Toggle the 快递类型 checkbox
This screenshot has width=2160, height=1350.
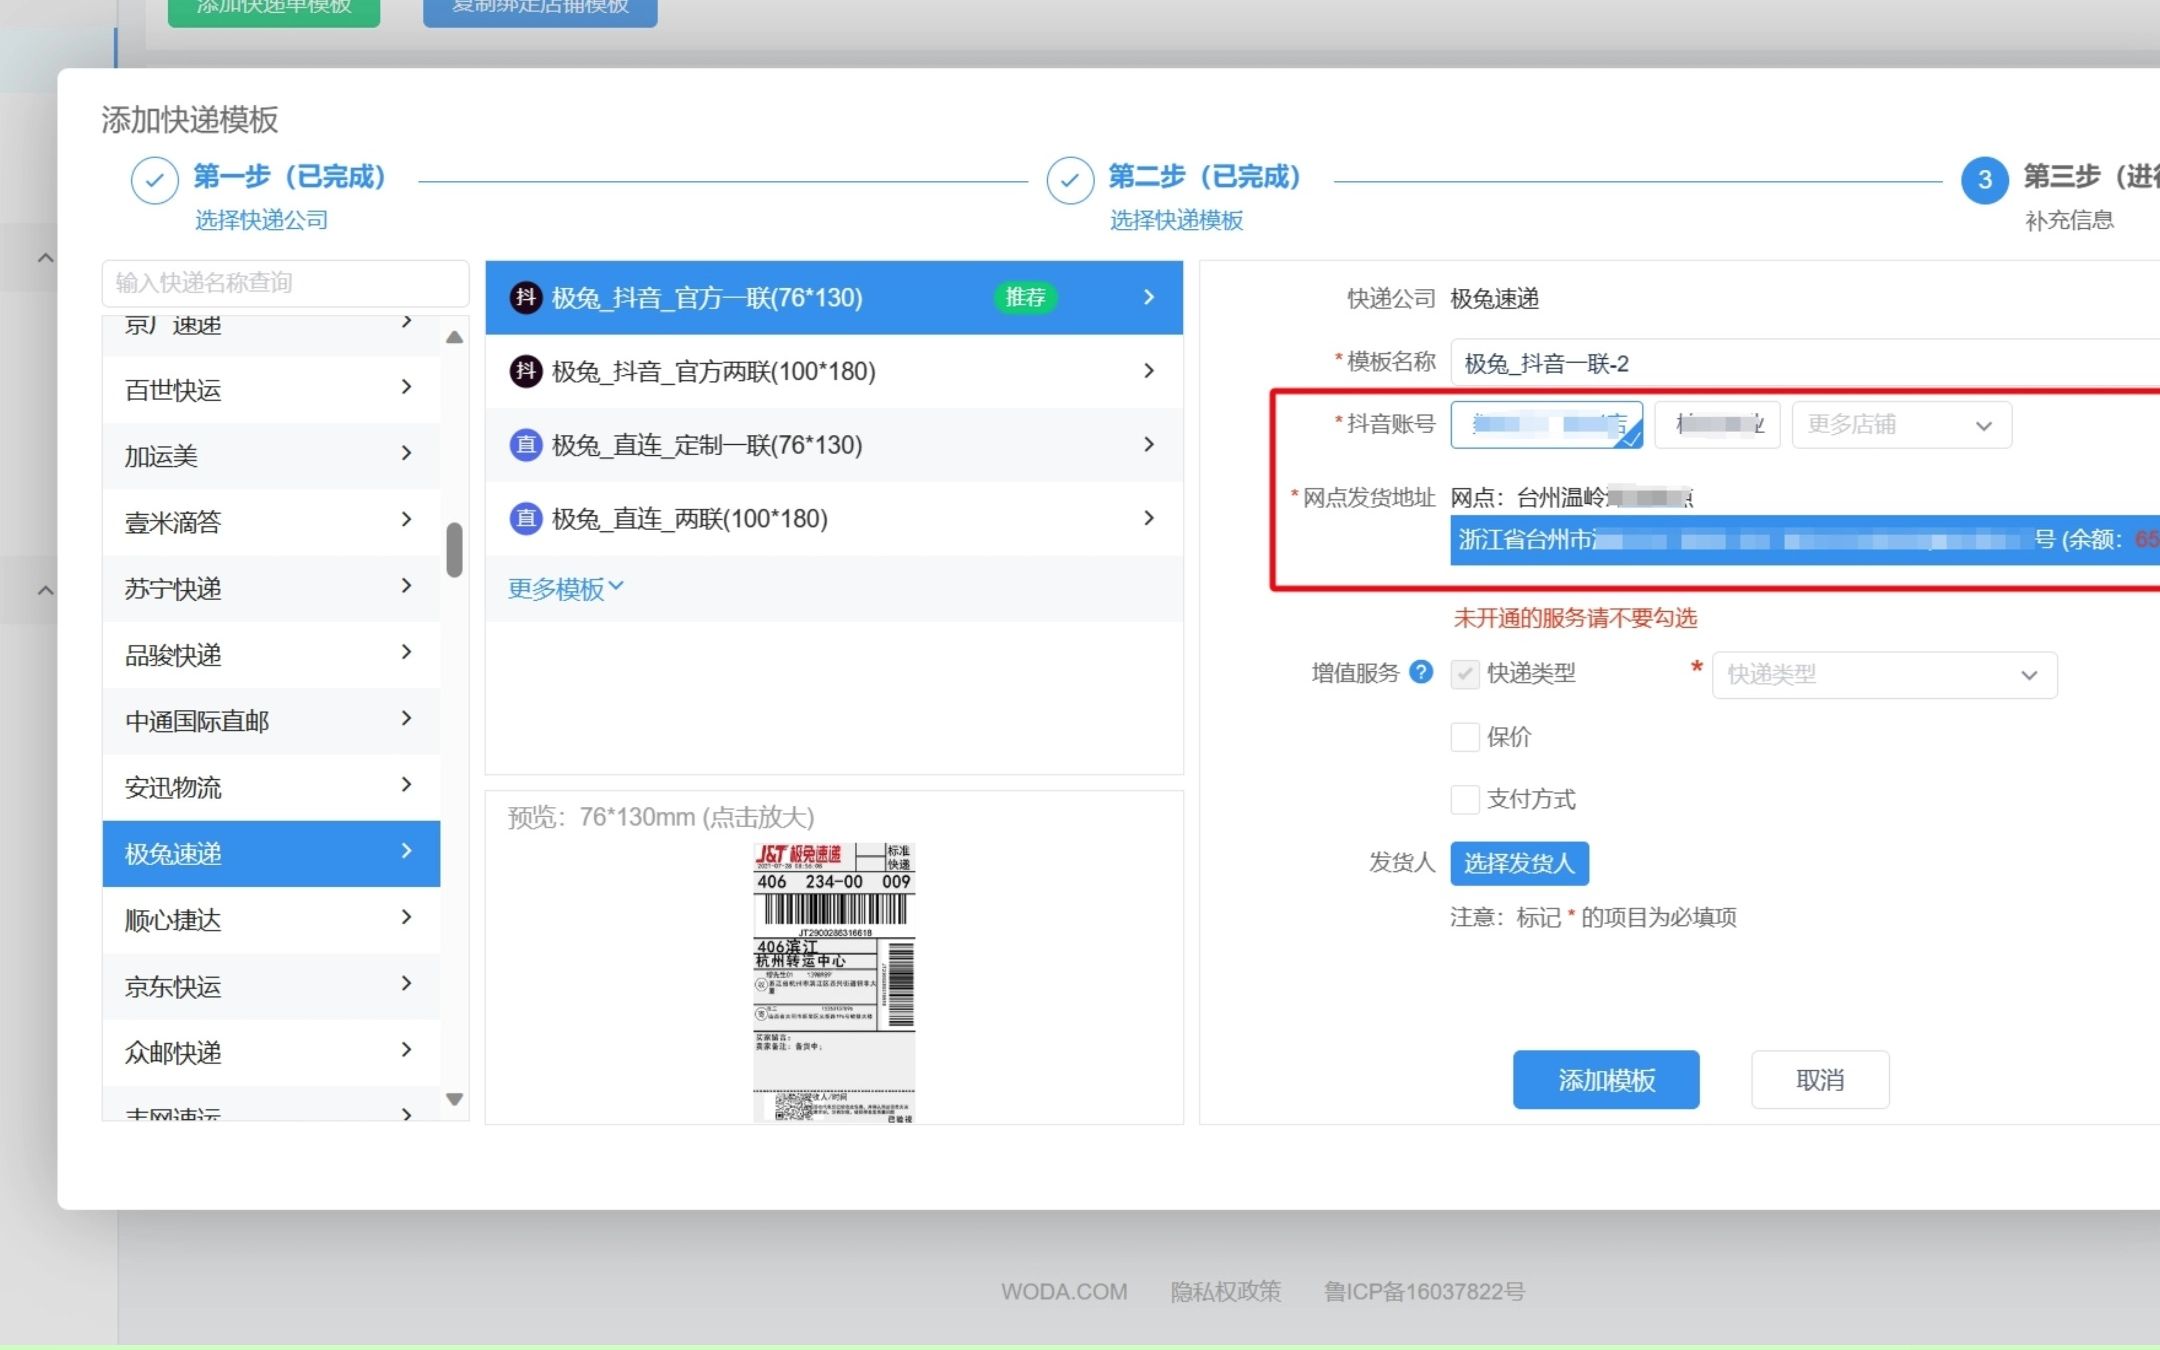pos(1465,674)
